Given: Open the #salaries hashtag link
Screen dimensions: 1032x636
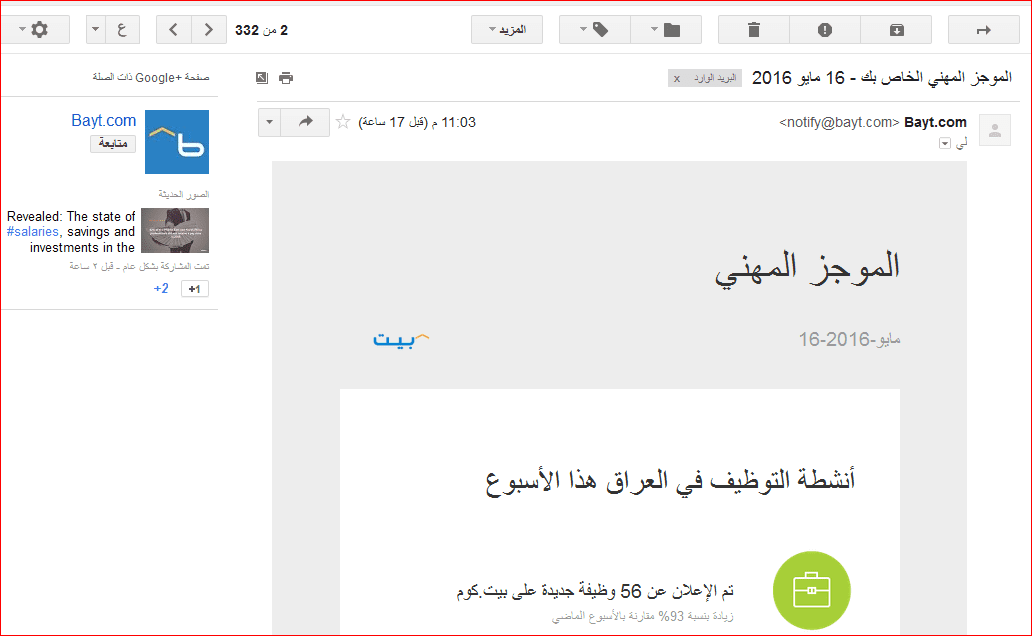Looking at the screenshot, I should click(x=33, y=232).
